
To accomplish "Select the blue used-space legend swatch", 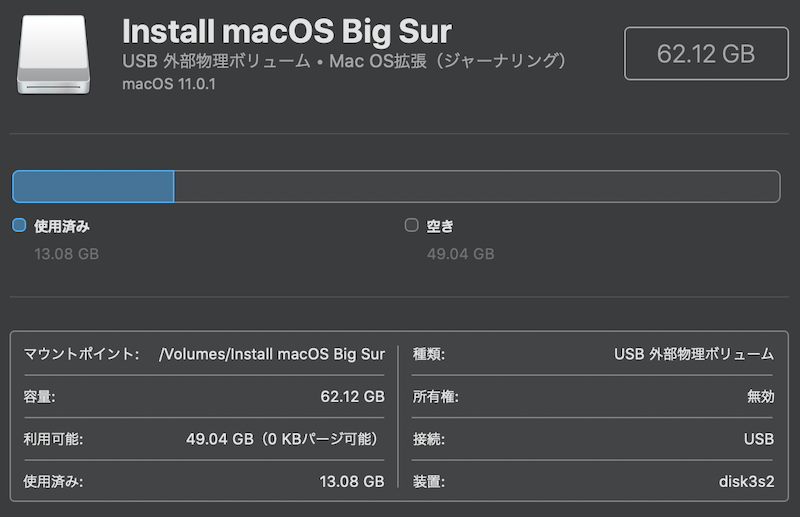I will [x=19, y=225].
